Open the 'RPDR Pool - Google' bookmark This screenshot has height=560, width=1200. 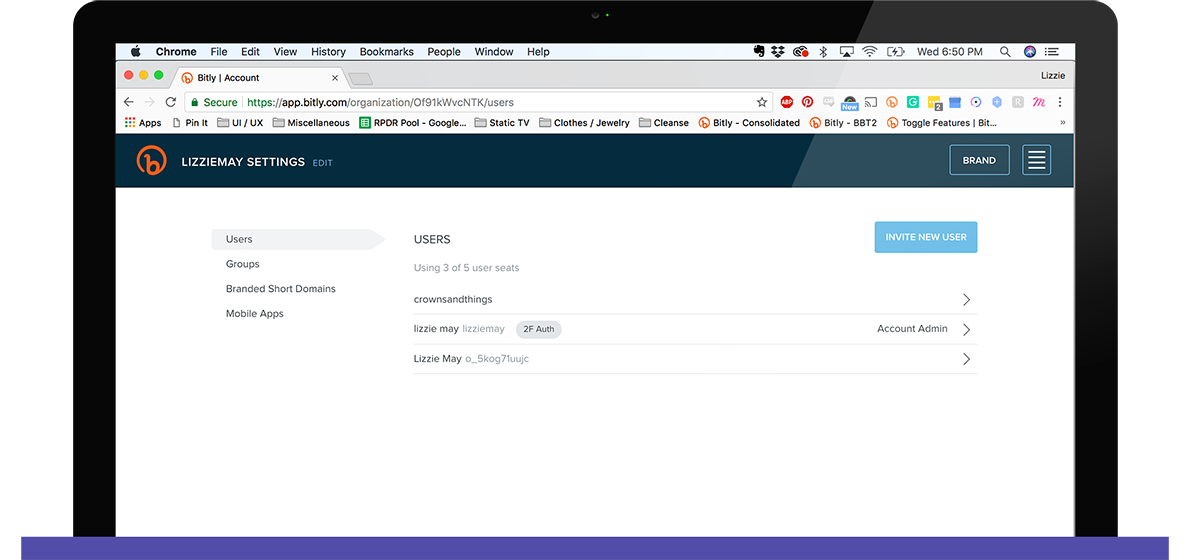(413, 123)
